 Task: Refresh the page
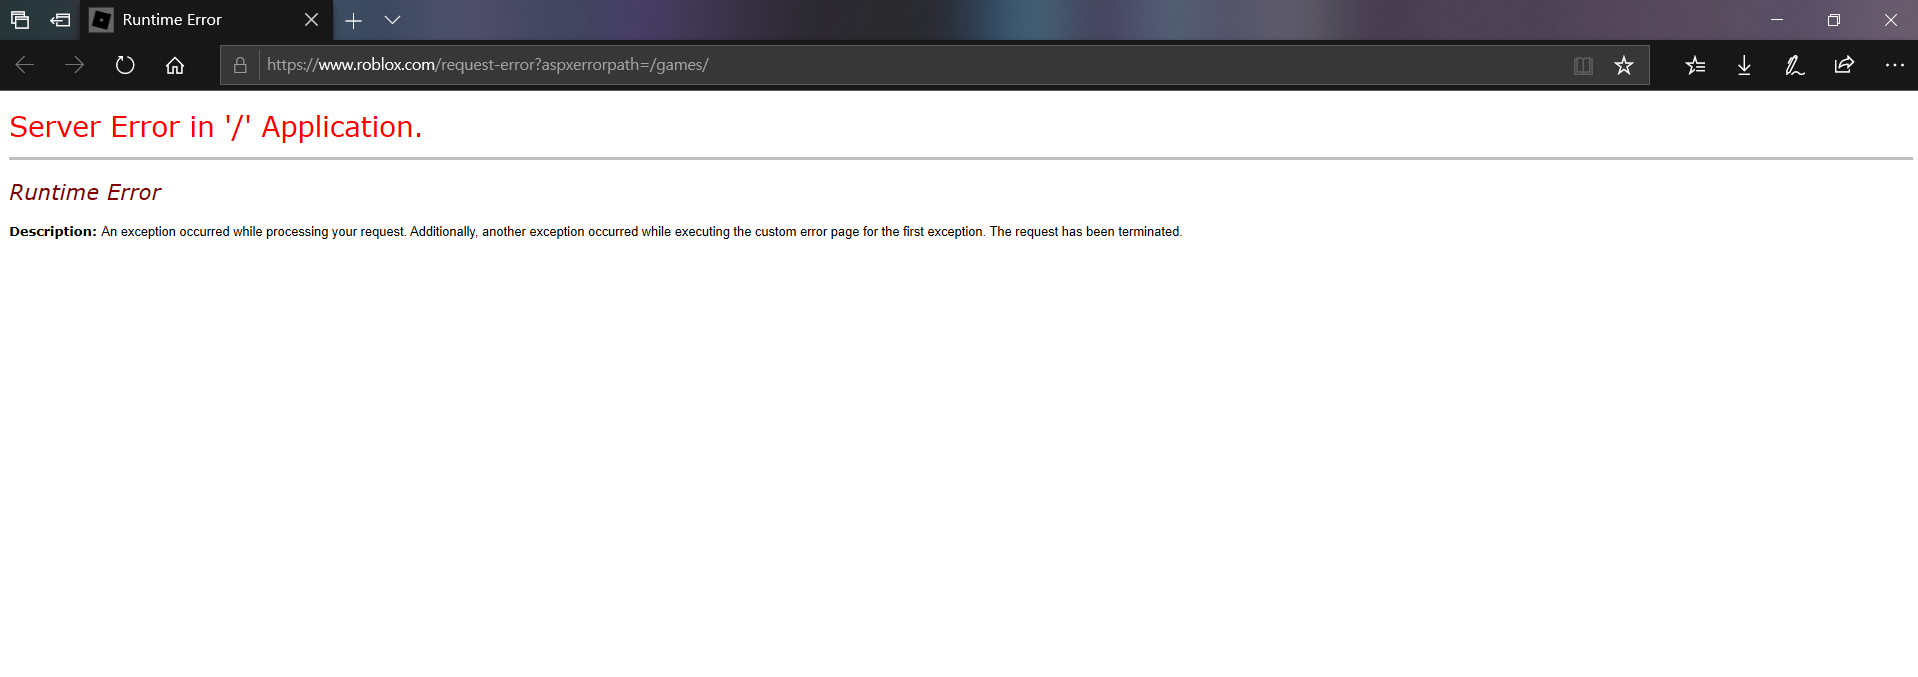click(x=125, y=65)
